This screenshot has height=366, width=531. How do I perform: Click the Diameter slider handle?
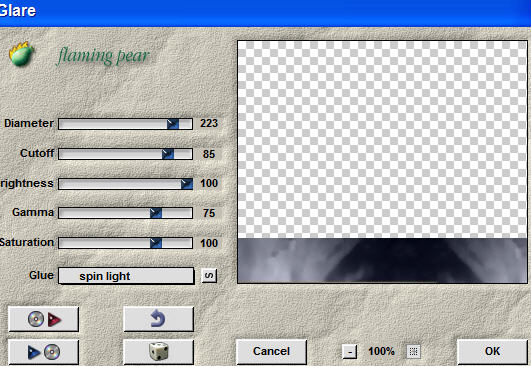173,124
